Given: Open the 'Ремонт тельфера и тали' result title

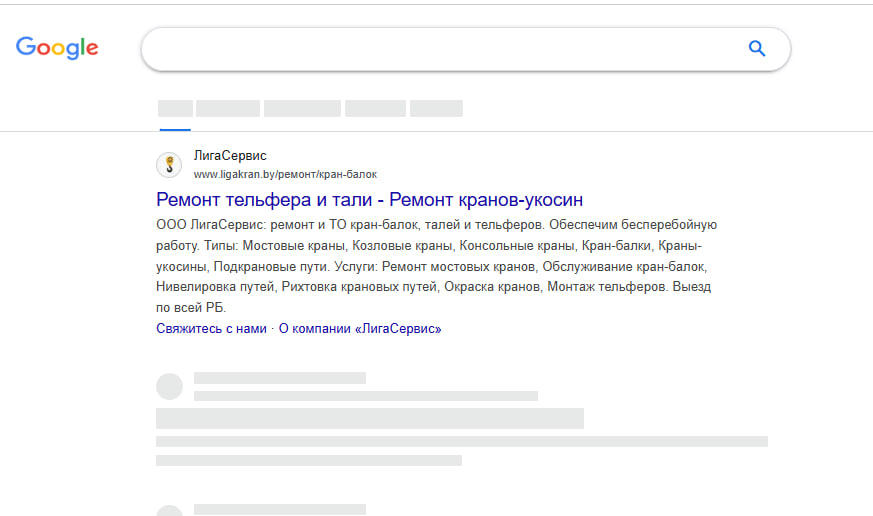Looking at the screenshot, I should pos(369,199).
